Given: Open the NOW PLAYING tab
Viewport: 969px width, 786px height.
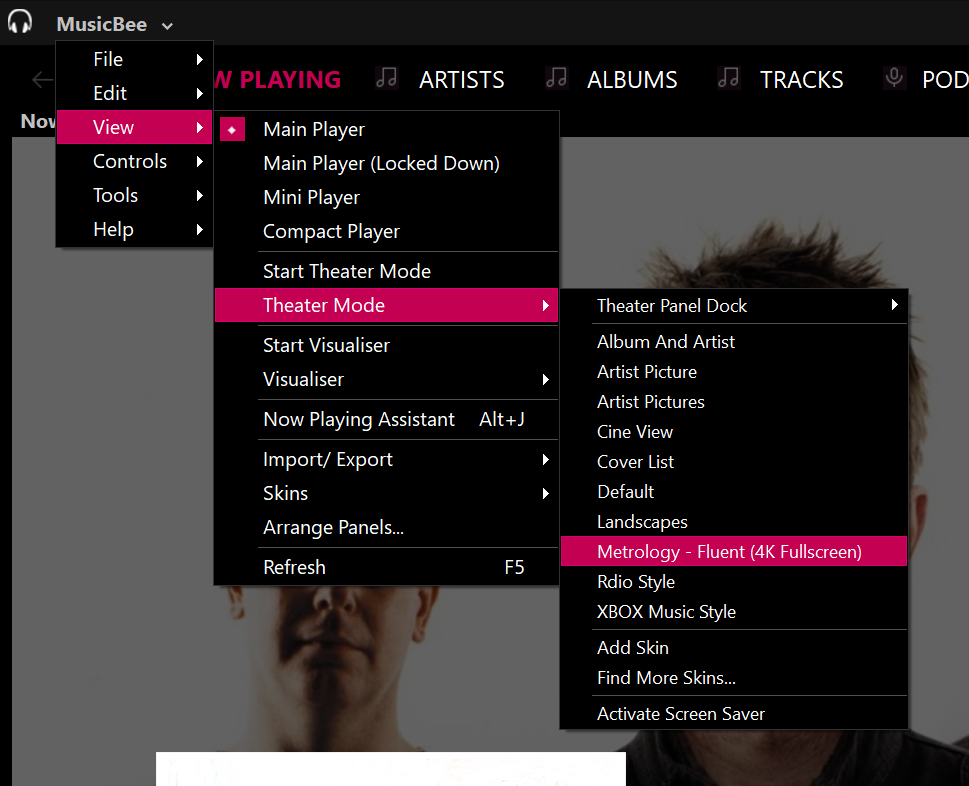Looking at the screenshot, I should coord(278,80).
